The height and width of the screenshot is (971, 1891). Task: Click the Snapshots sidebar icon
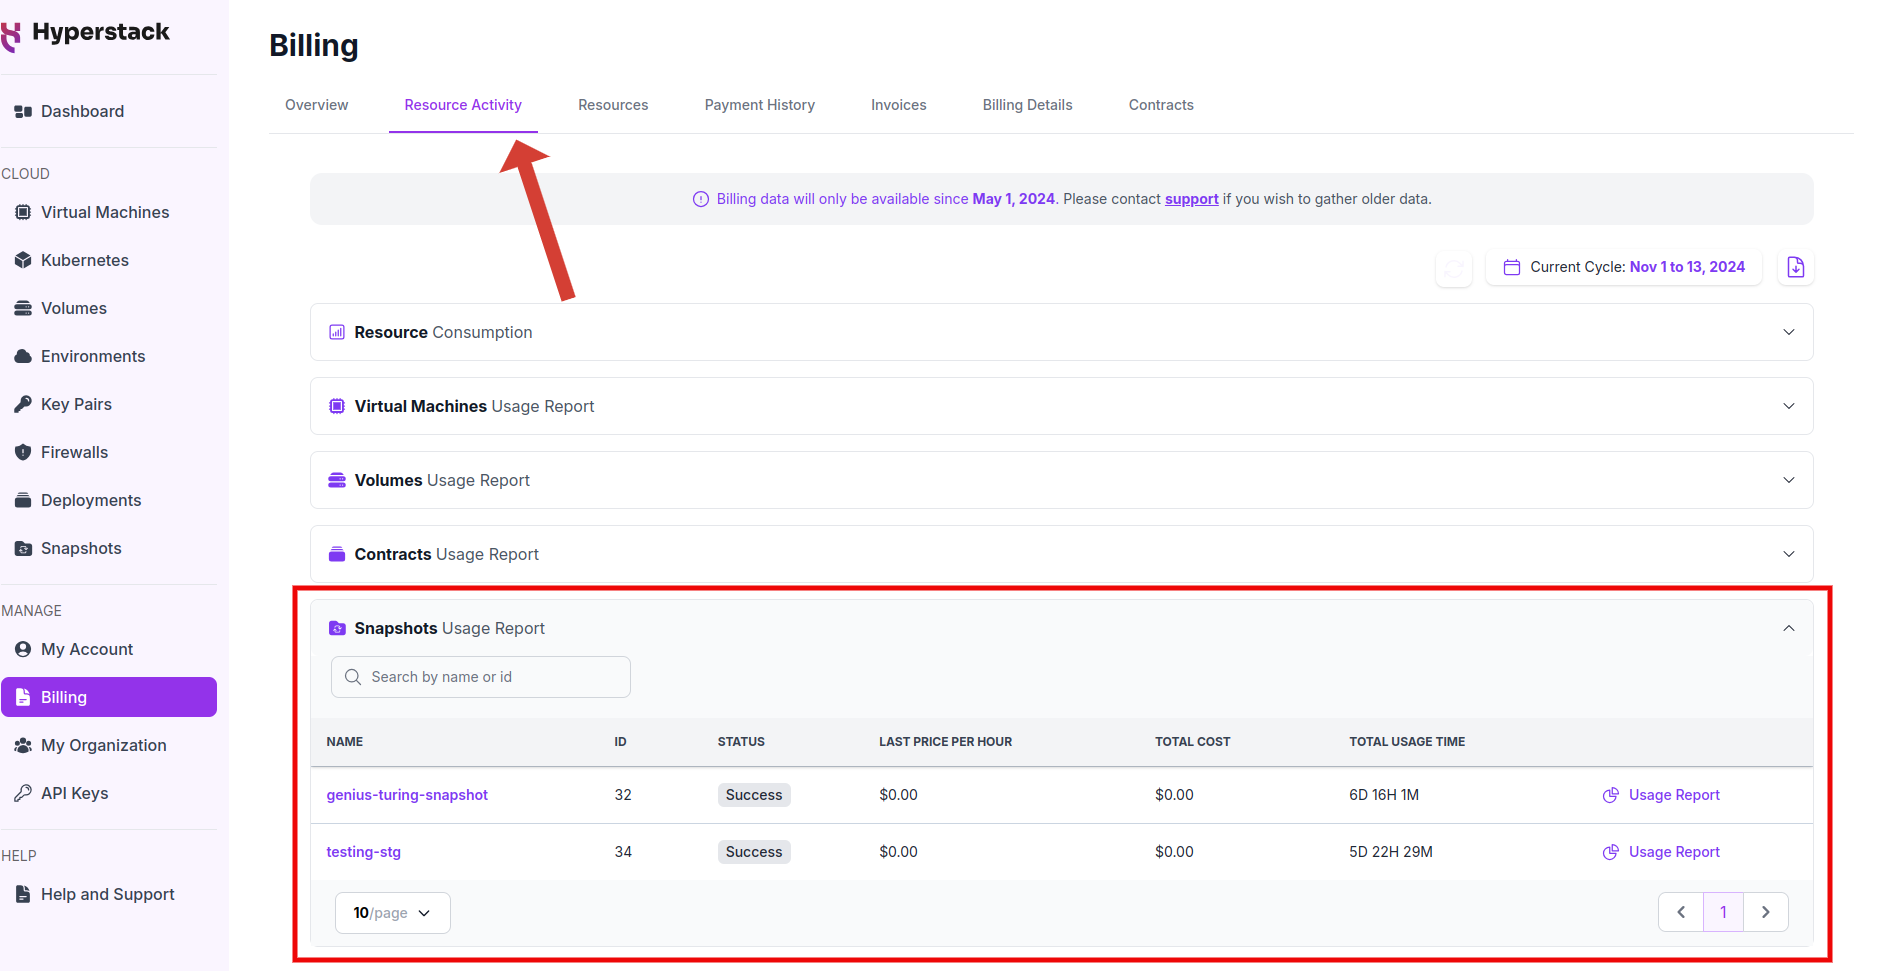click(23, 548)
